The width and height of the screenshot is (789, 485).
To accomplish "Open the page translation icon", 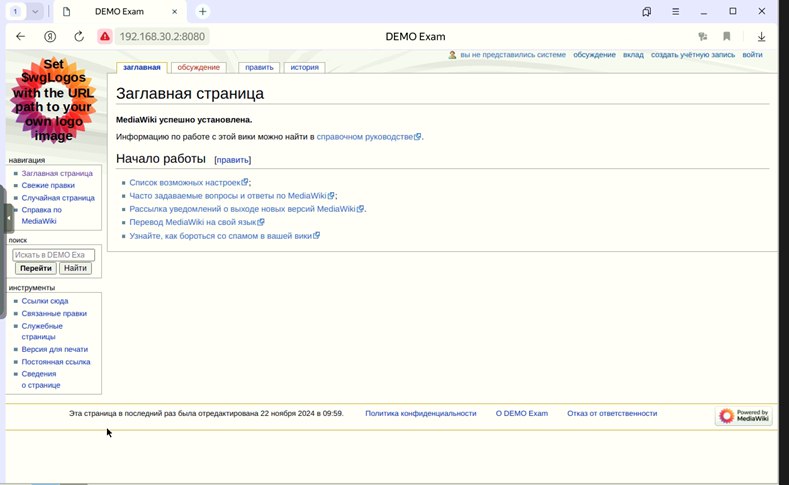I will (703, 36).
